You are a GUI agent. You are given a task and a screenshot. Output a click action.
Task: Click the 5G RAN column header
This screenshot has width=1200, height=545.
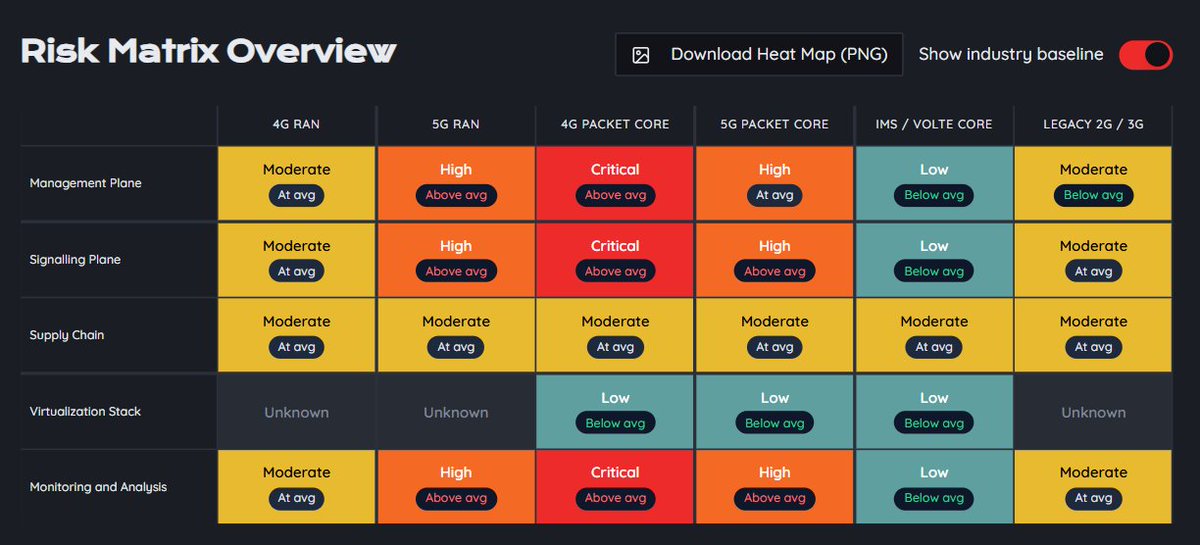tap(456, 125)
